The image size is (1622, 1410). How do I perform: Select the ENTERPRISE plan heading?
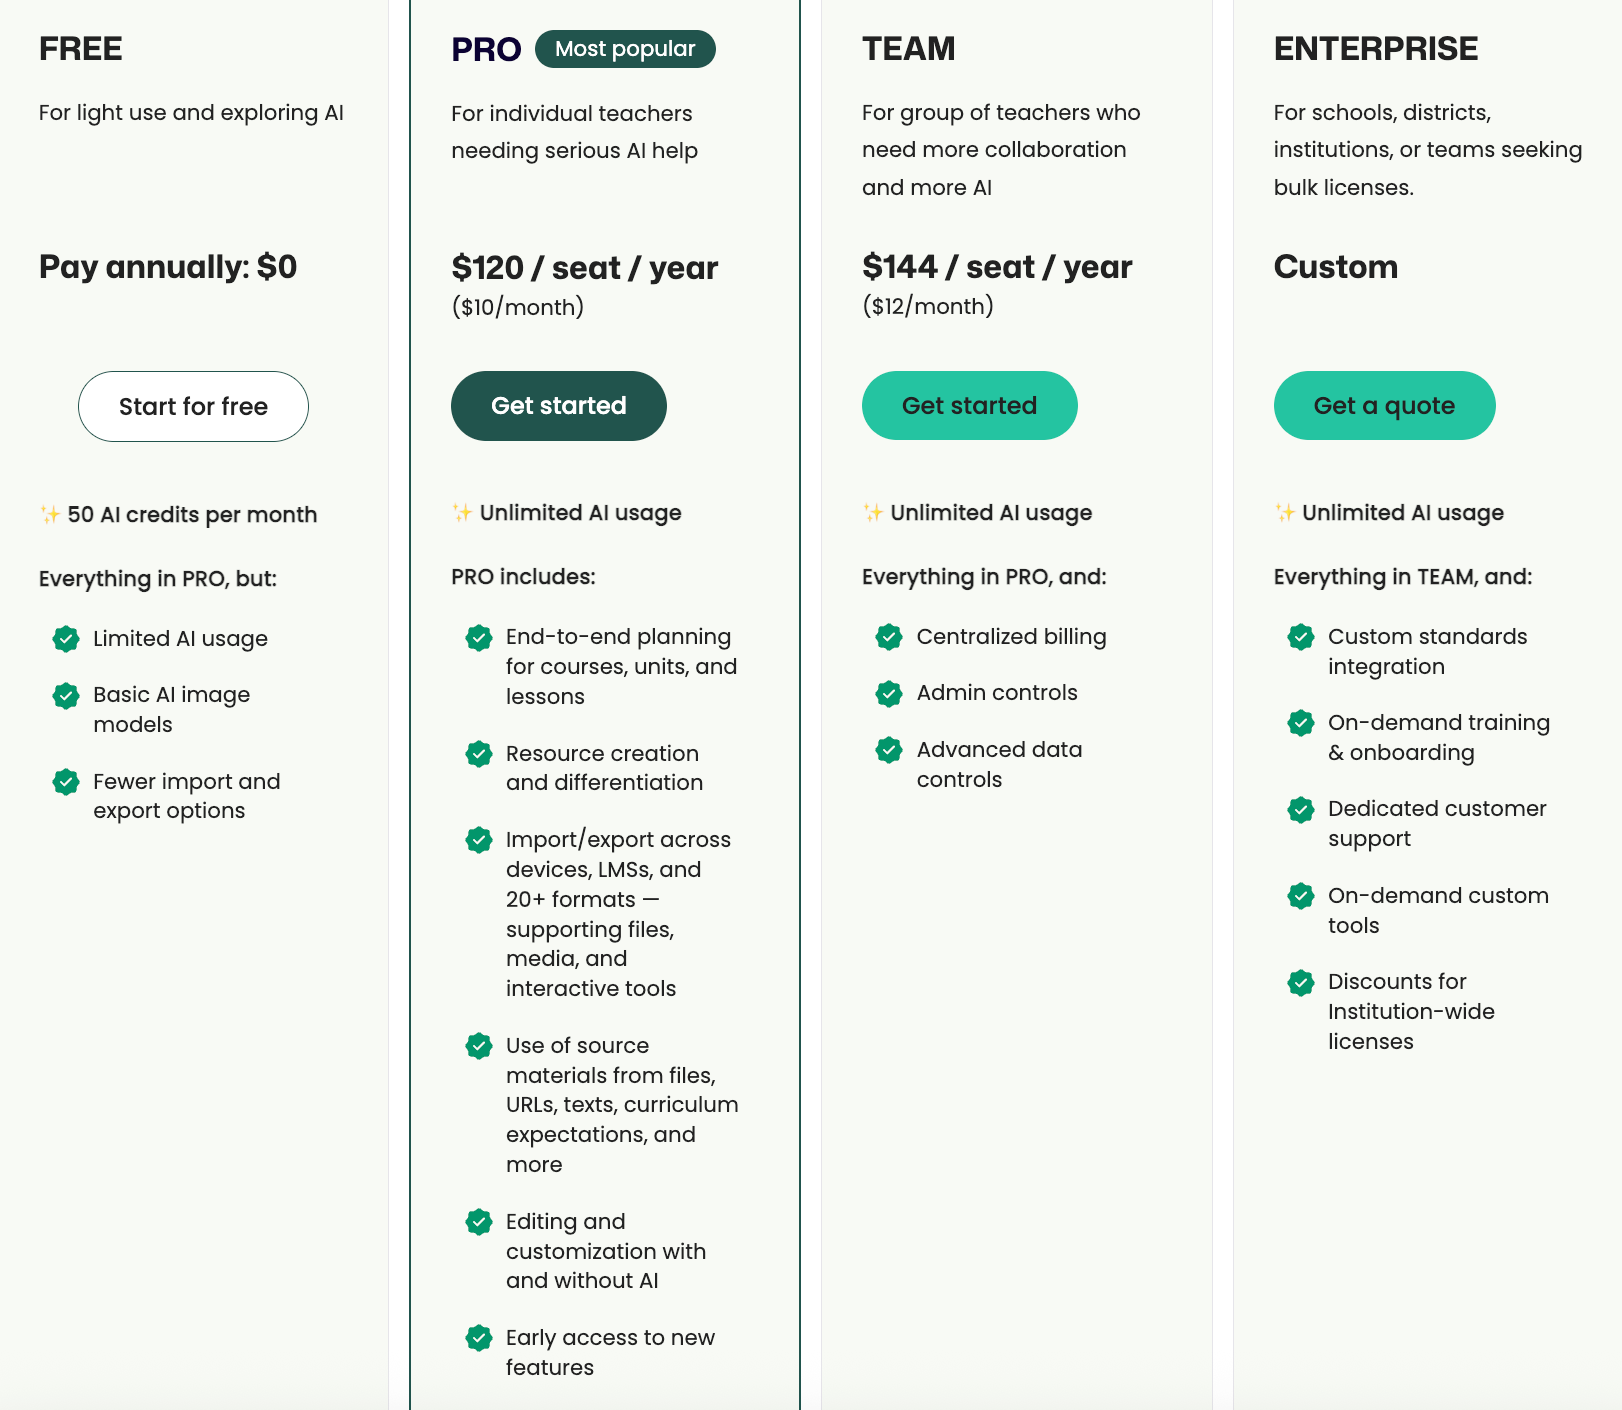point(1376,47)
